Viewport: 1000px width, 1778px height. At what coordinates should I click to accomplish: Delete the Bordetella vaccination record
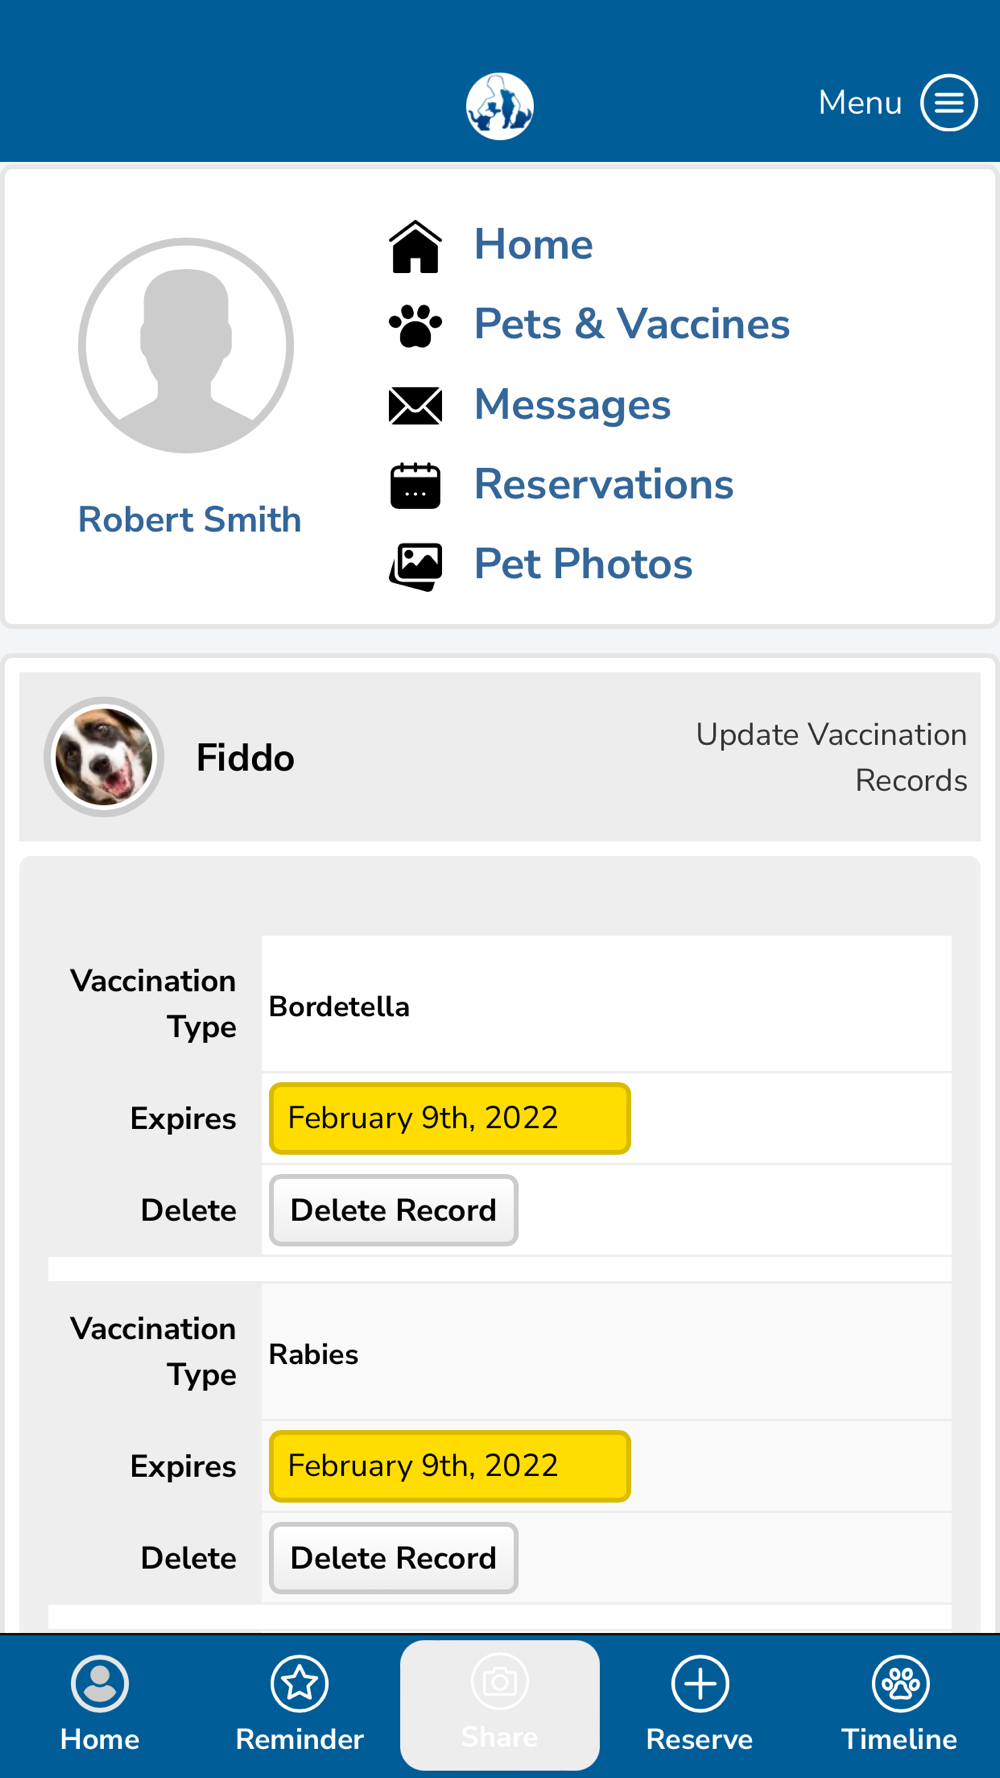tap(393, 1210)
